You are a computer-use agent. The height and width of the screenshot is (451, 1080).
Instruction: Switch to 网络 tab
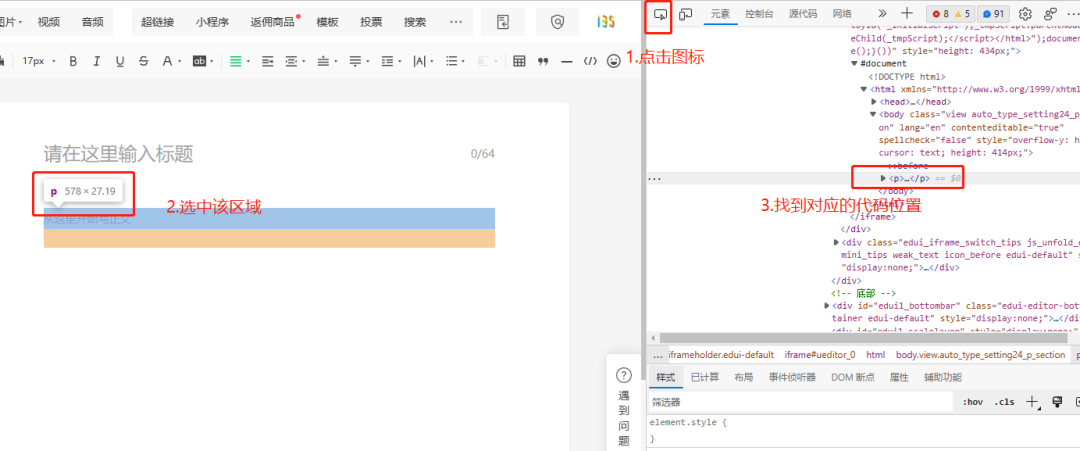coord(842,13)
